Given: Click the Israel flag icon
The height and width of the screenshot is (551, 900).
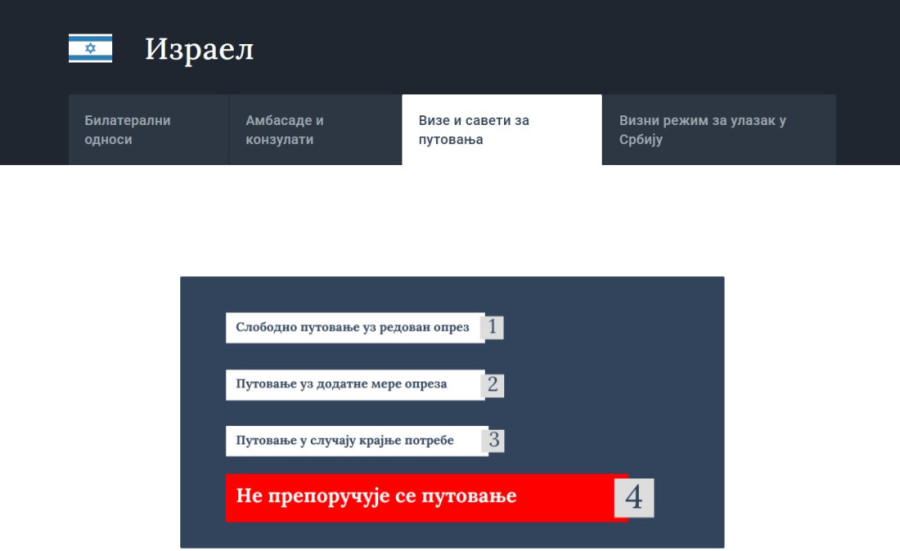Looking at the screenshot, I should pos(90,48).
